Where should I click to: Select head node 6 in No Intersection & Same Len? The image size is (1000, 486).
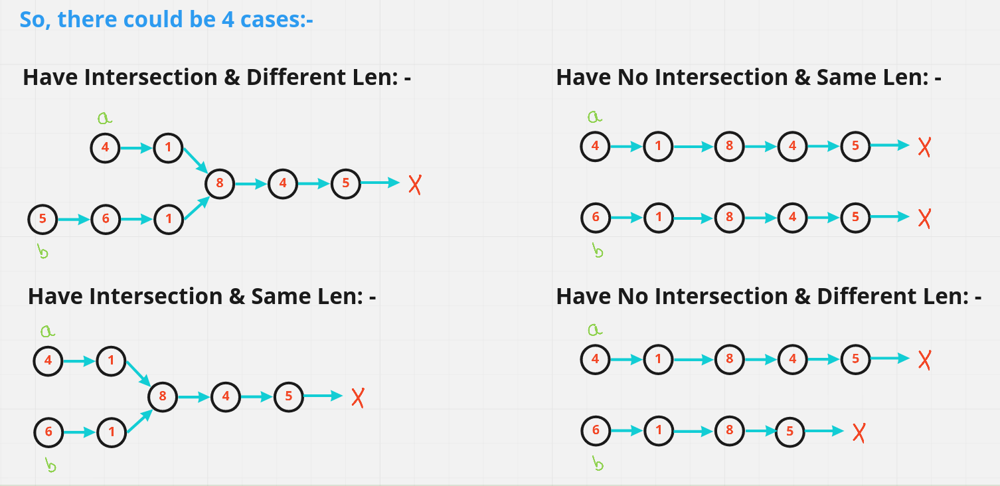click(x=595, y=217)
